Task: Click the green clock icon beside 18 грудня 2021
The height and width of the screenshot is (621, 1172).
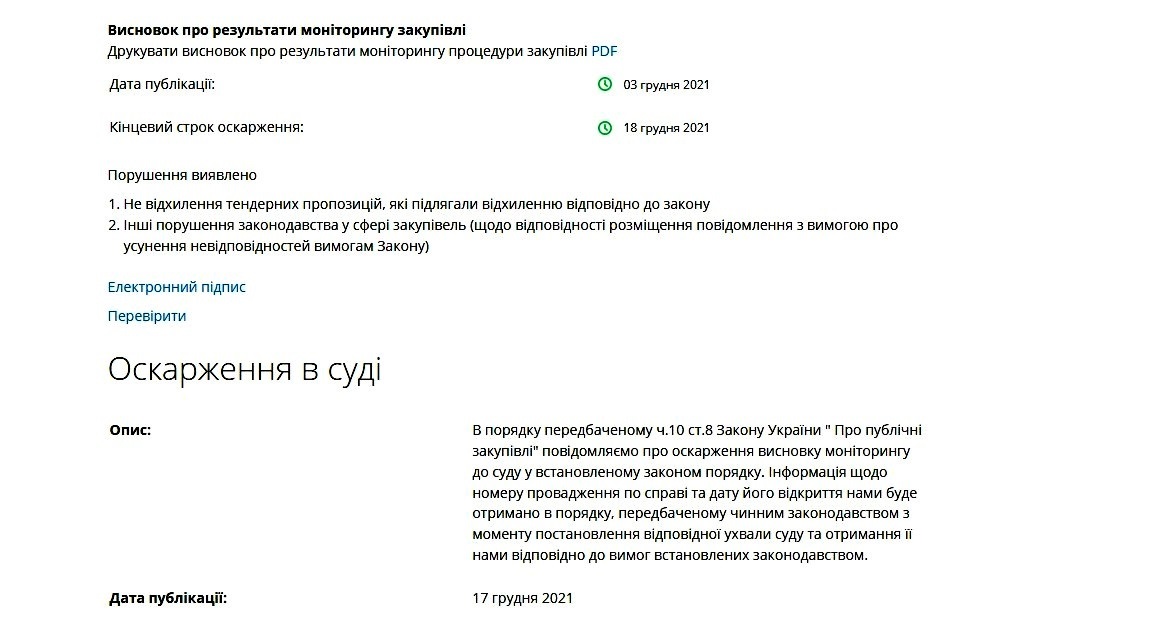Action: point(605,128)
